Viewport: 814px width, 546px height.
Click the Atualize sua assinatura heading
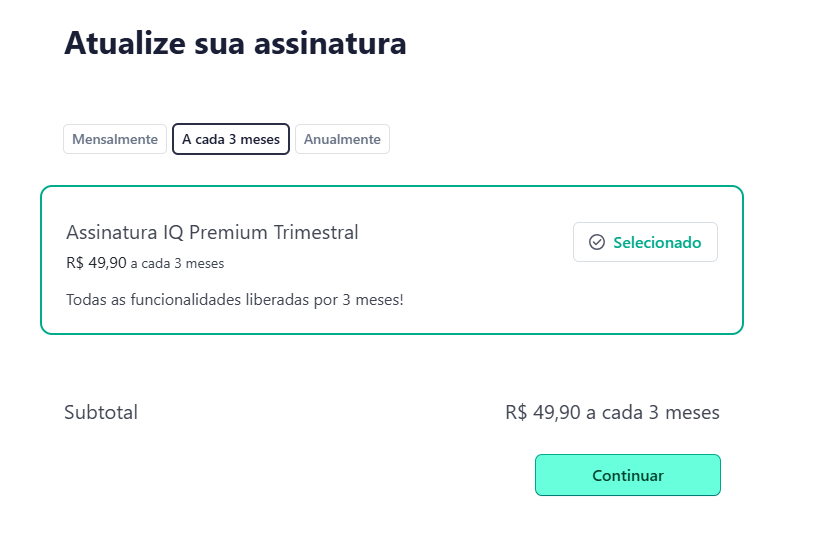point(235,44)
